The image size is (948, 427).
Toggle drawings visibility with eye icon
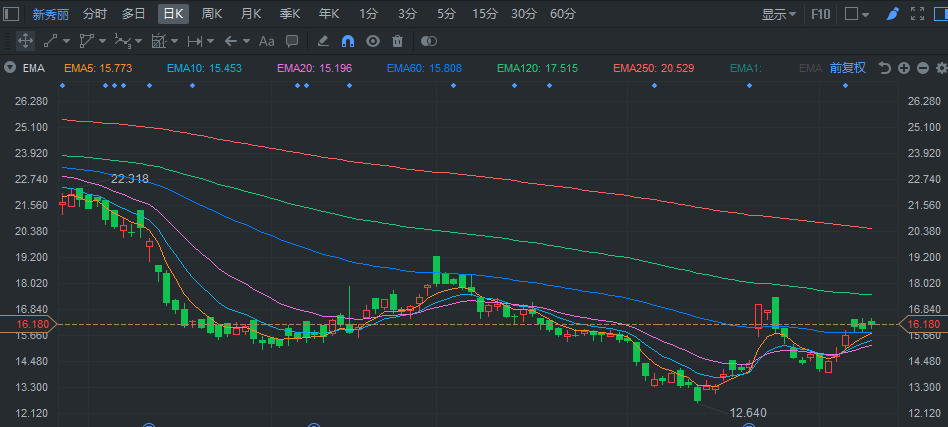[373, 41]
